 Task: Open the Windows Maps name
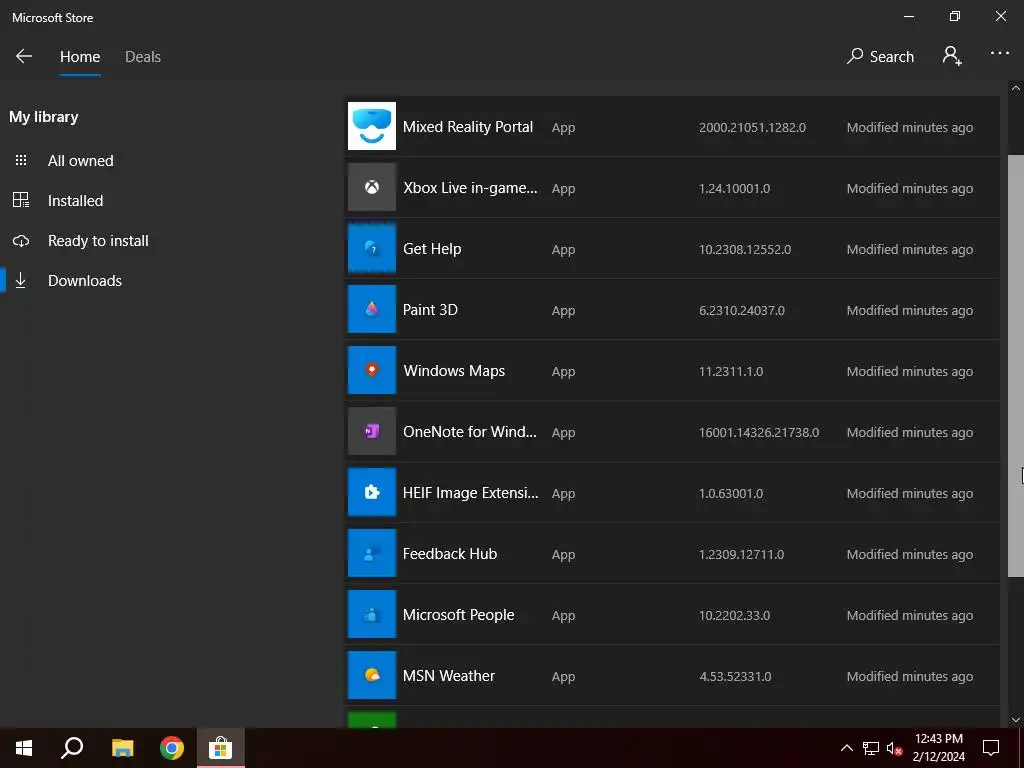[454, 371]
